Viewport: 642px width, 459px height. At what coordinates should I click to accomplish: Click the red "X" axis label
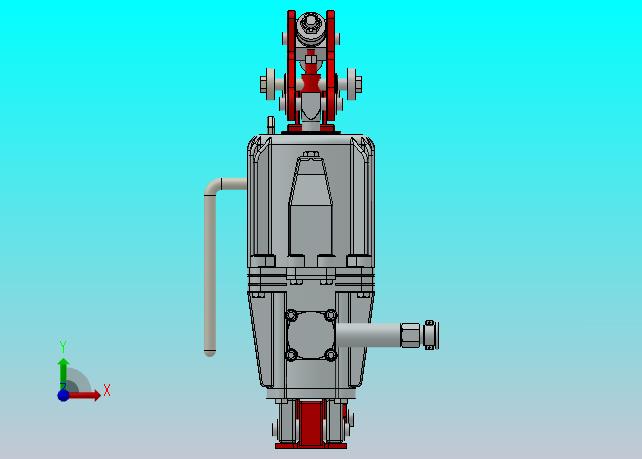(x=107, y=390)
